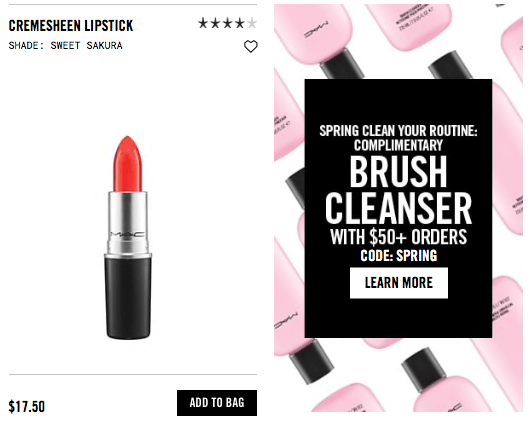Click the Shade: Sweet Sakura label
The height and width of the screenshot is (423, 531).
(65, 45)
